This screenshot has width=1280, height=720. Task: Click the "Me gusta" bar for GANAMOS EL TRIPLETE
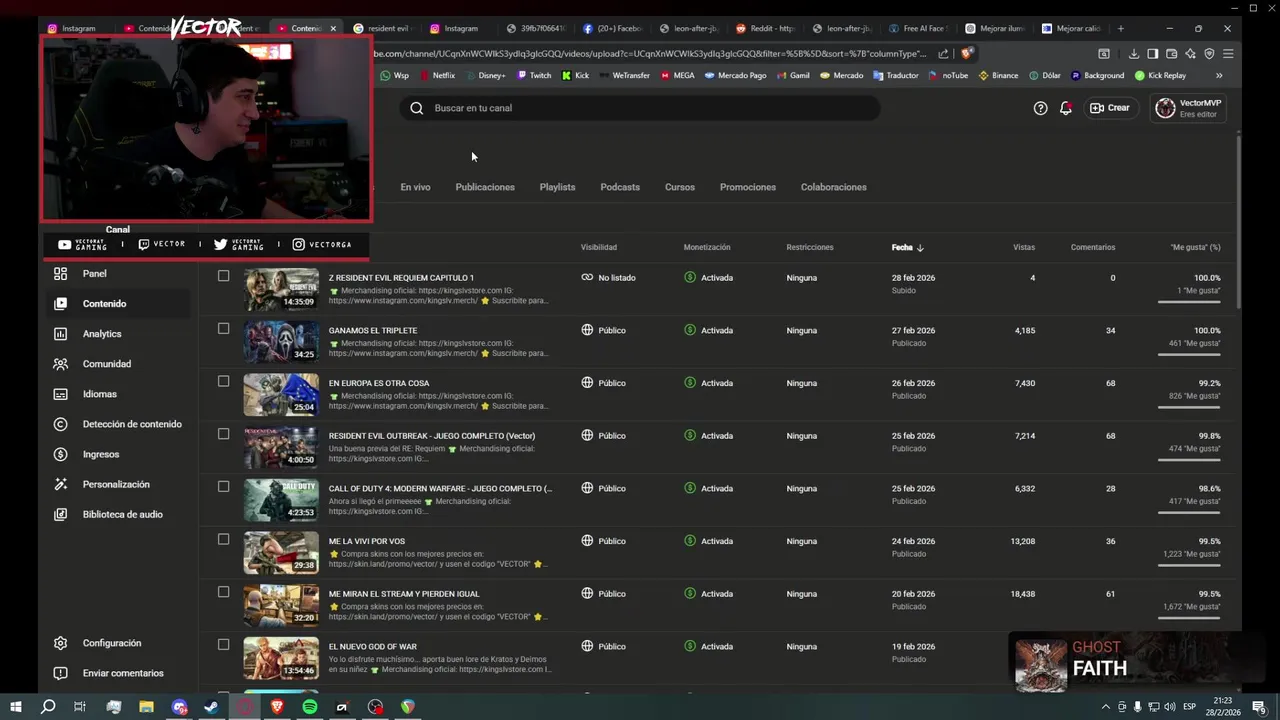click(1189, 353)
